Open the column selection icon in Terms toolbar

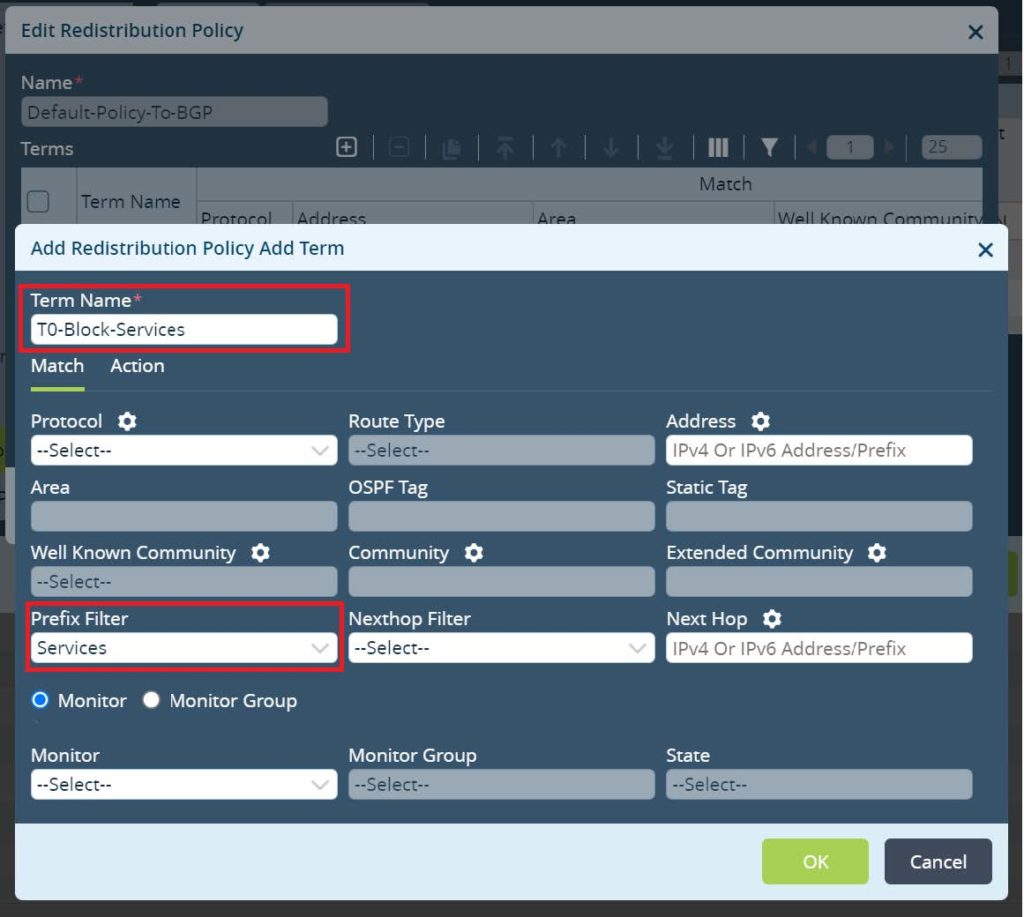(x=717, y=146)
